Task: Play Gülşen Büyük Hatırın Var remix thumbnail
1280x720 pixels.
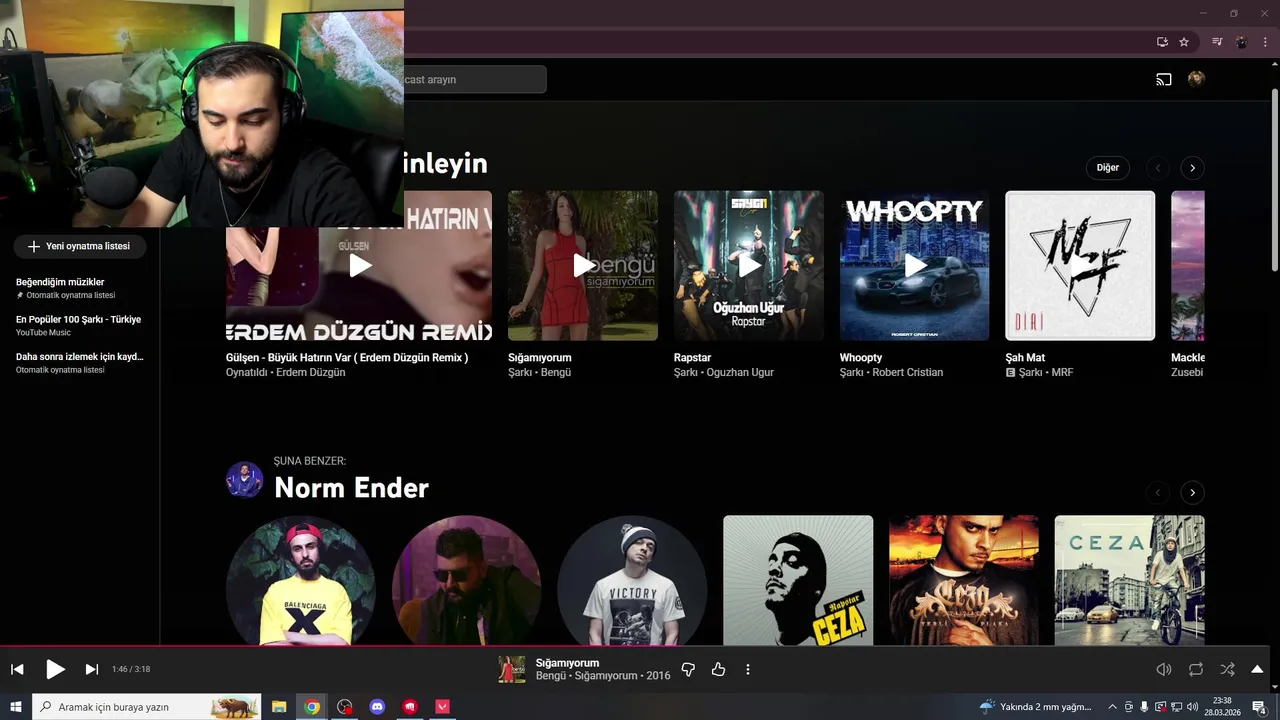Action: 359,266
